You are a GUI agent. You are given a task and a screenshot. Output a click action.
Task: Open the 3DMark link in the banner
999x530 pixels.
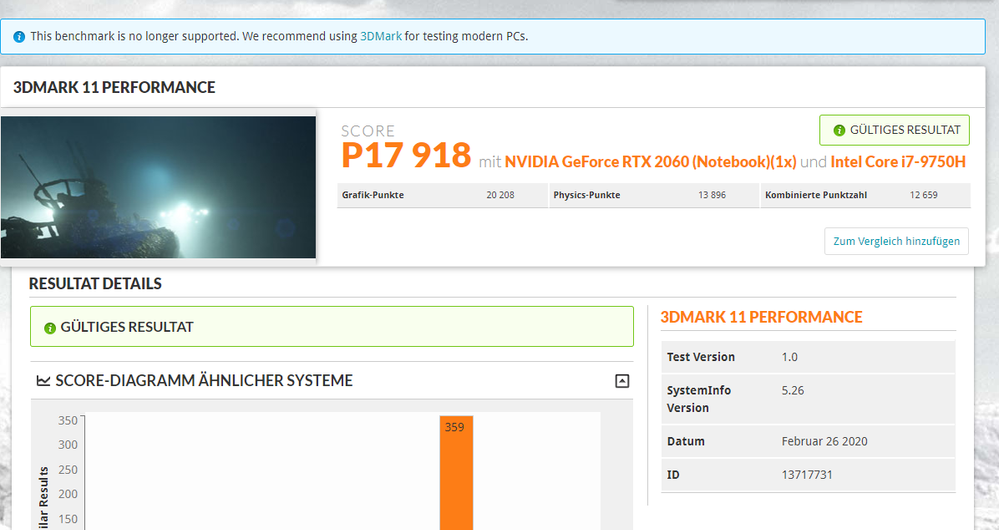pos(381,37)
